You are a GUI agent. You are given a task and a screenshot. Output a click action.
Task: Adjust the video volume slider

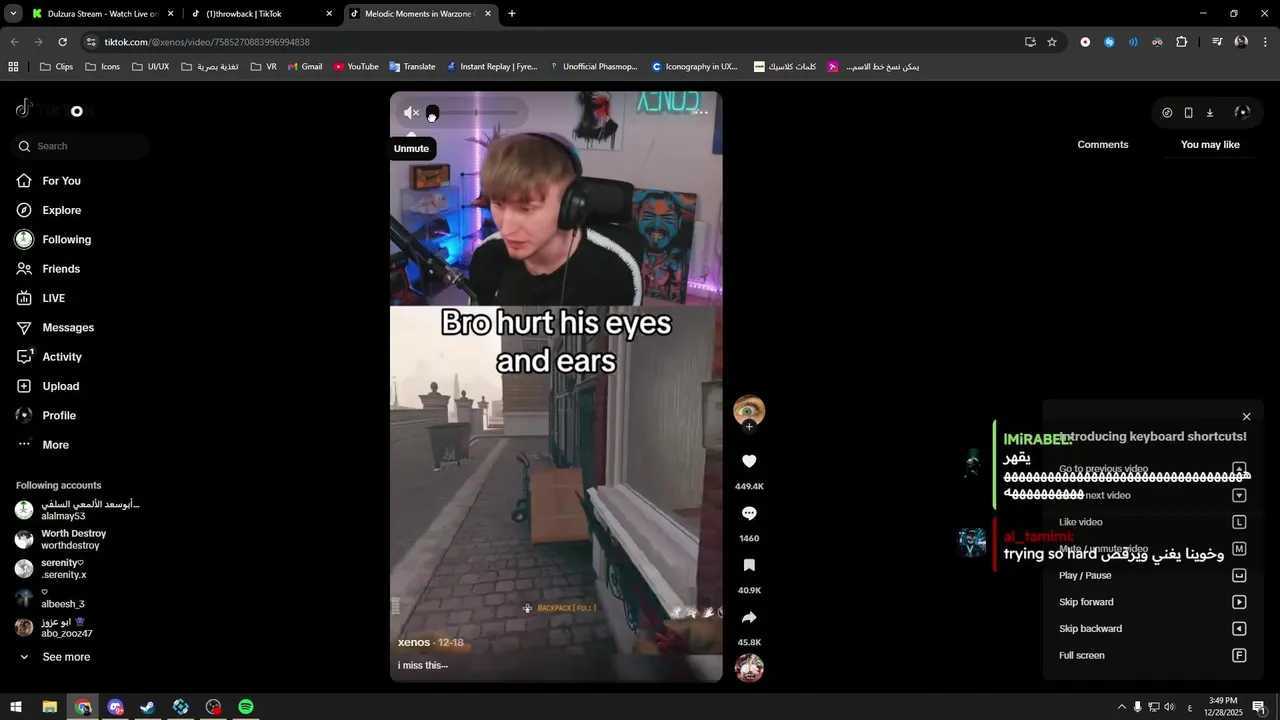[477, 112]
